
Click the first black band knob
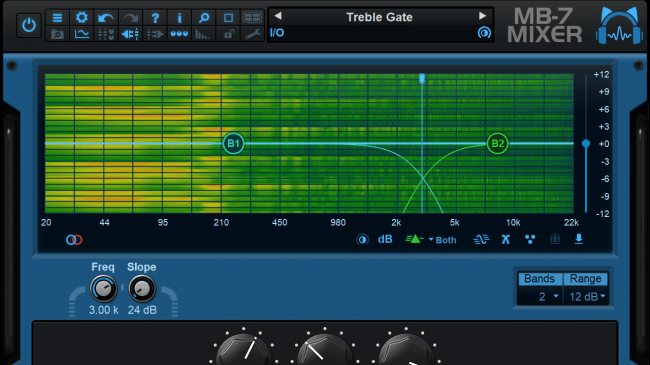tap(244, 350)
